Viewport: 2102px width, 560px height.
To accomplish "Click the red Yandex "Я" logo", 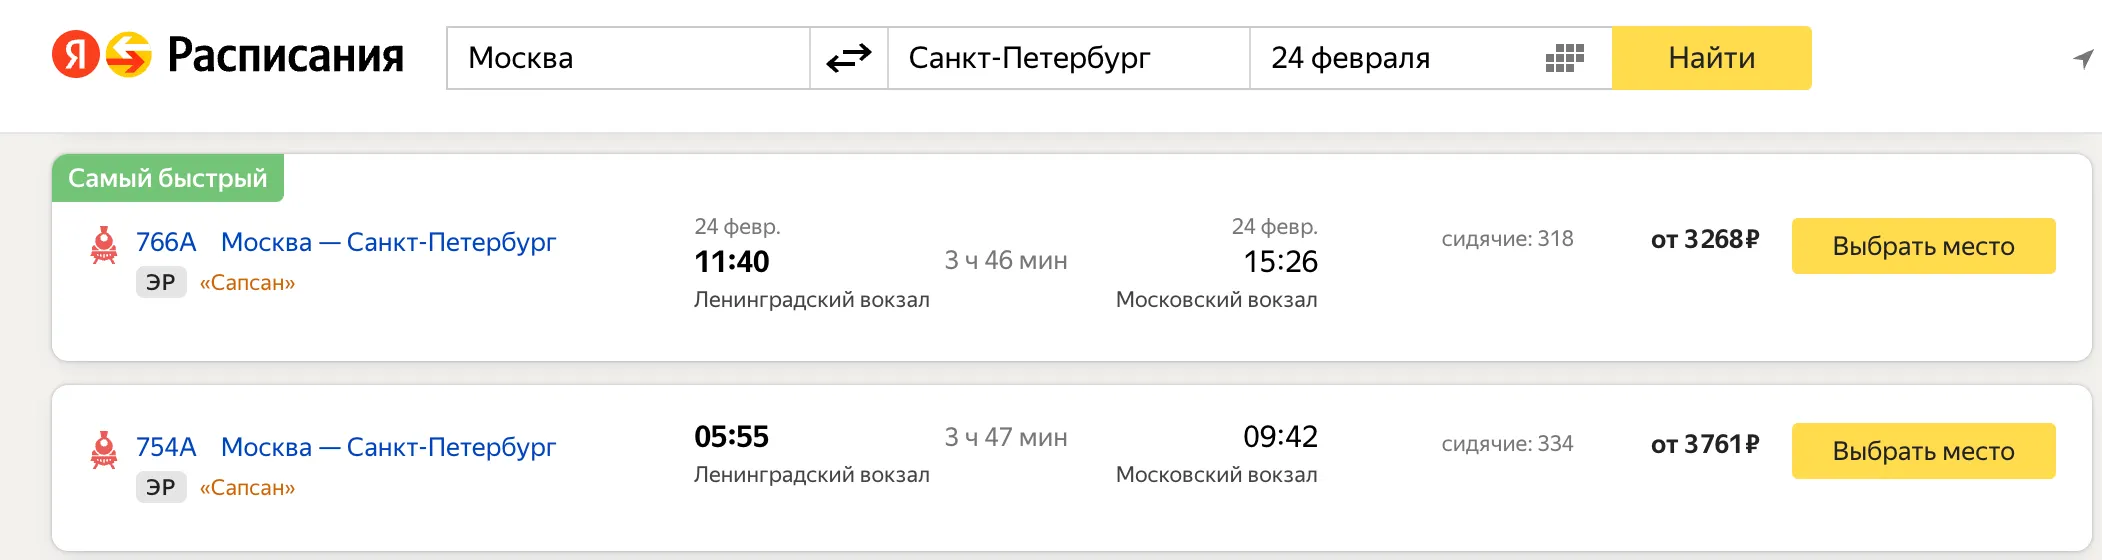I will point(76,55).
